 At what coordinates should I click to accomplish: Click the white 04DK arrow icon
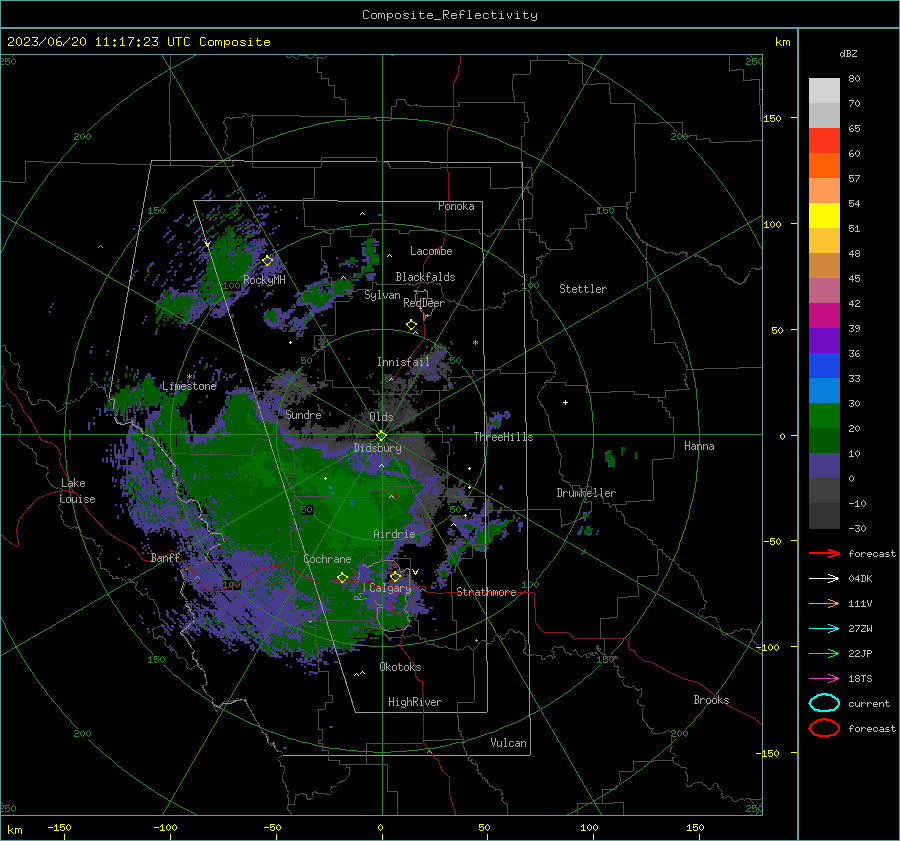pyautogui.click(x=824, y=578)
